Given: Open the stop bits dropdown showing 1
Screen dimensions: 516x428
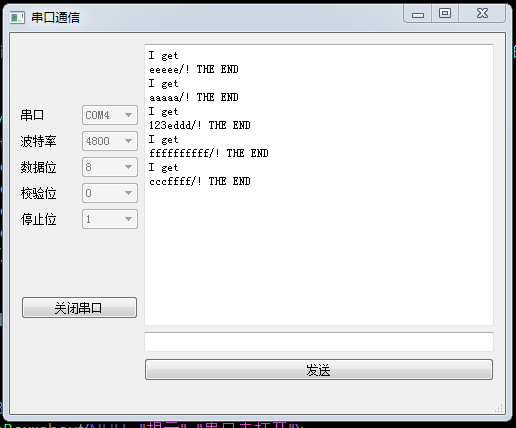Looking at the screenshot, I should (110, 219).
